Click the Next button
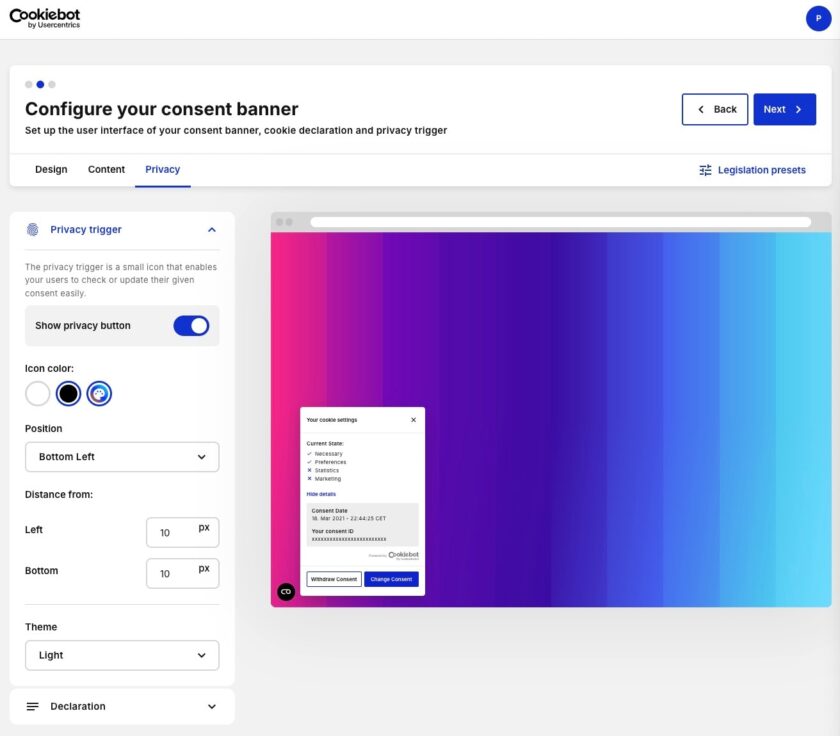 pos(784,110)
